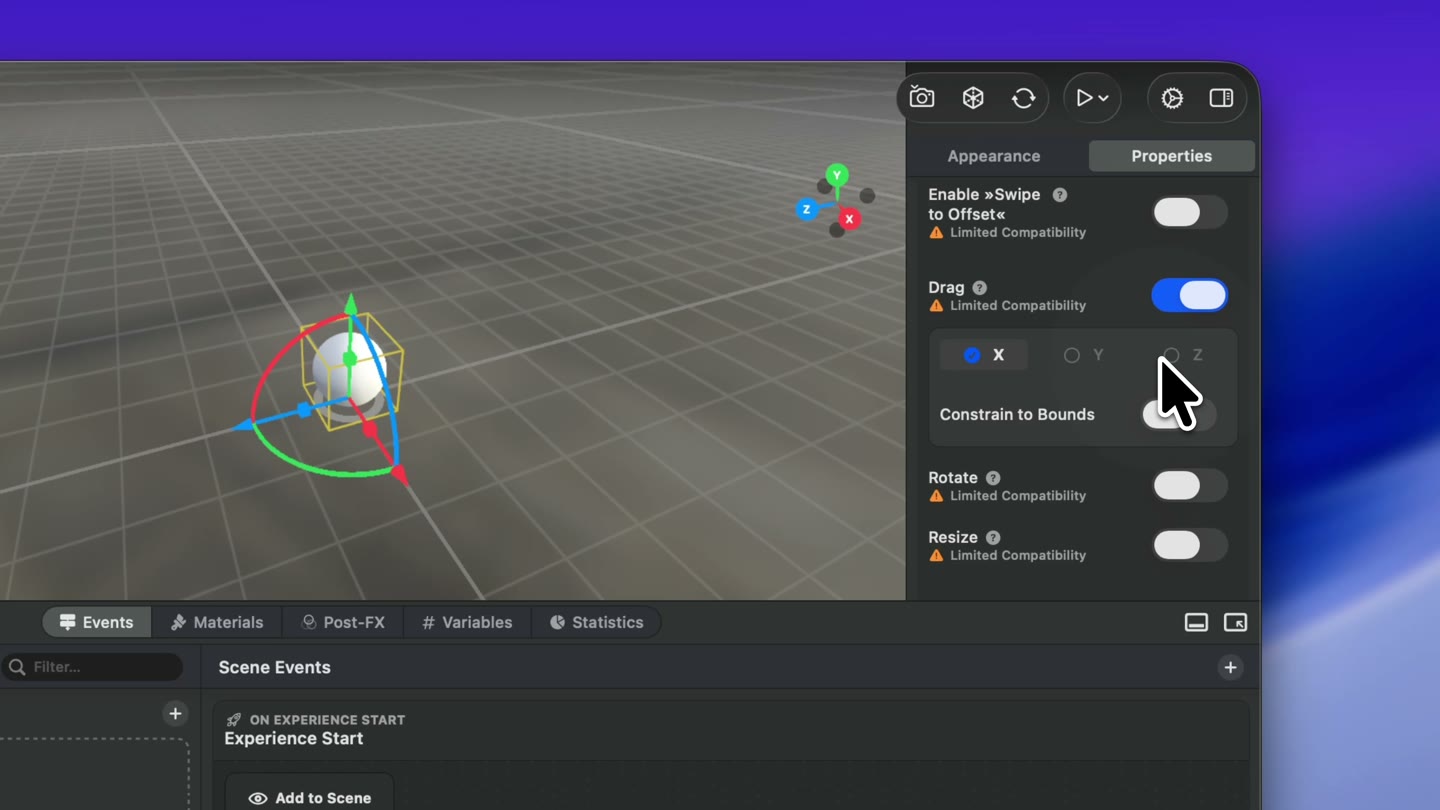Switch to the Materials tab
Image resolution: width=1440 pixels, height=810 pixels.
coord(217,622)
